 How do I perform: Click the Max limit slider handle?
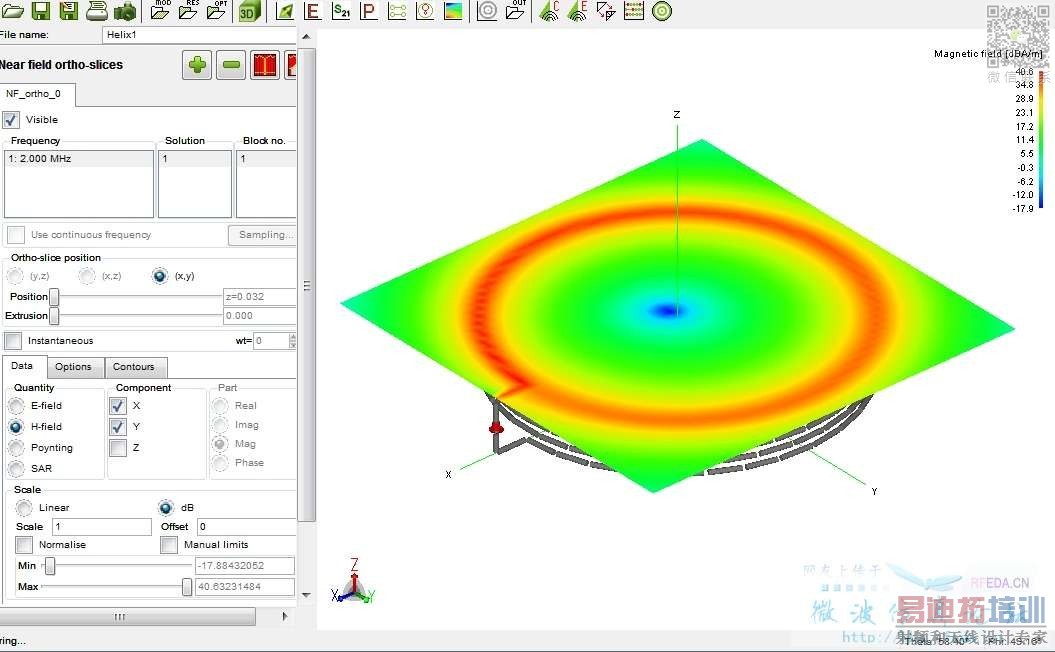pyautogui.click(x=187, y=587)
